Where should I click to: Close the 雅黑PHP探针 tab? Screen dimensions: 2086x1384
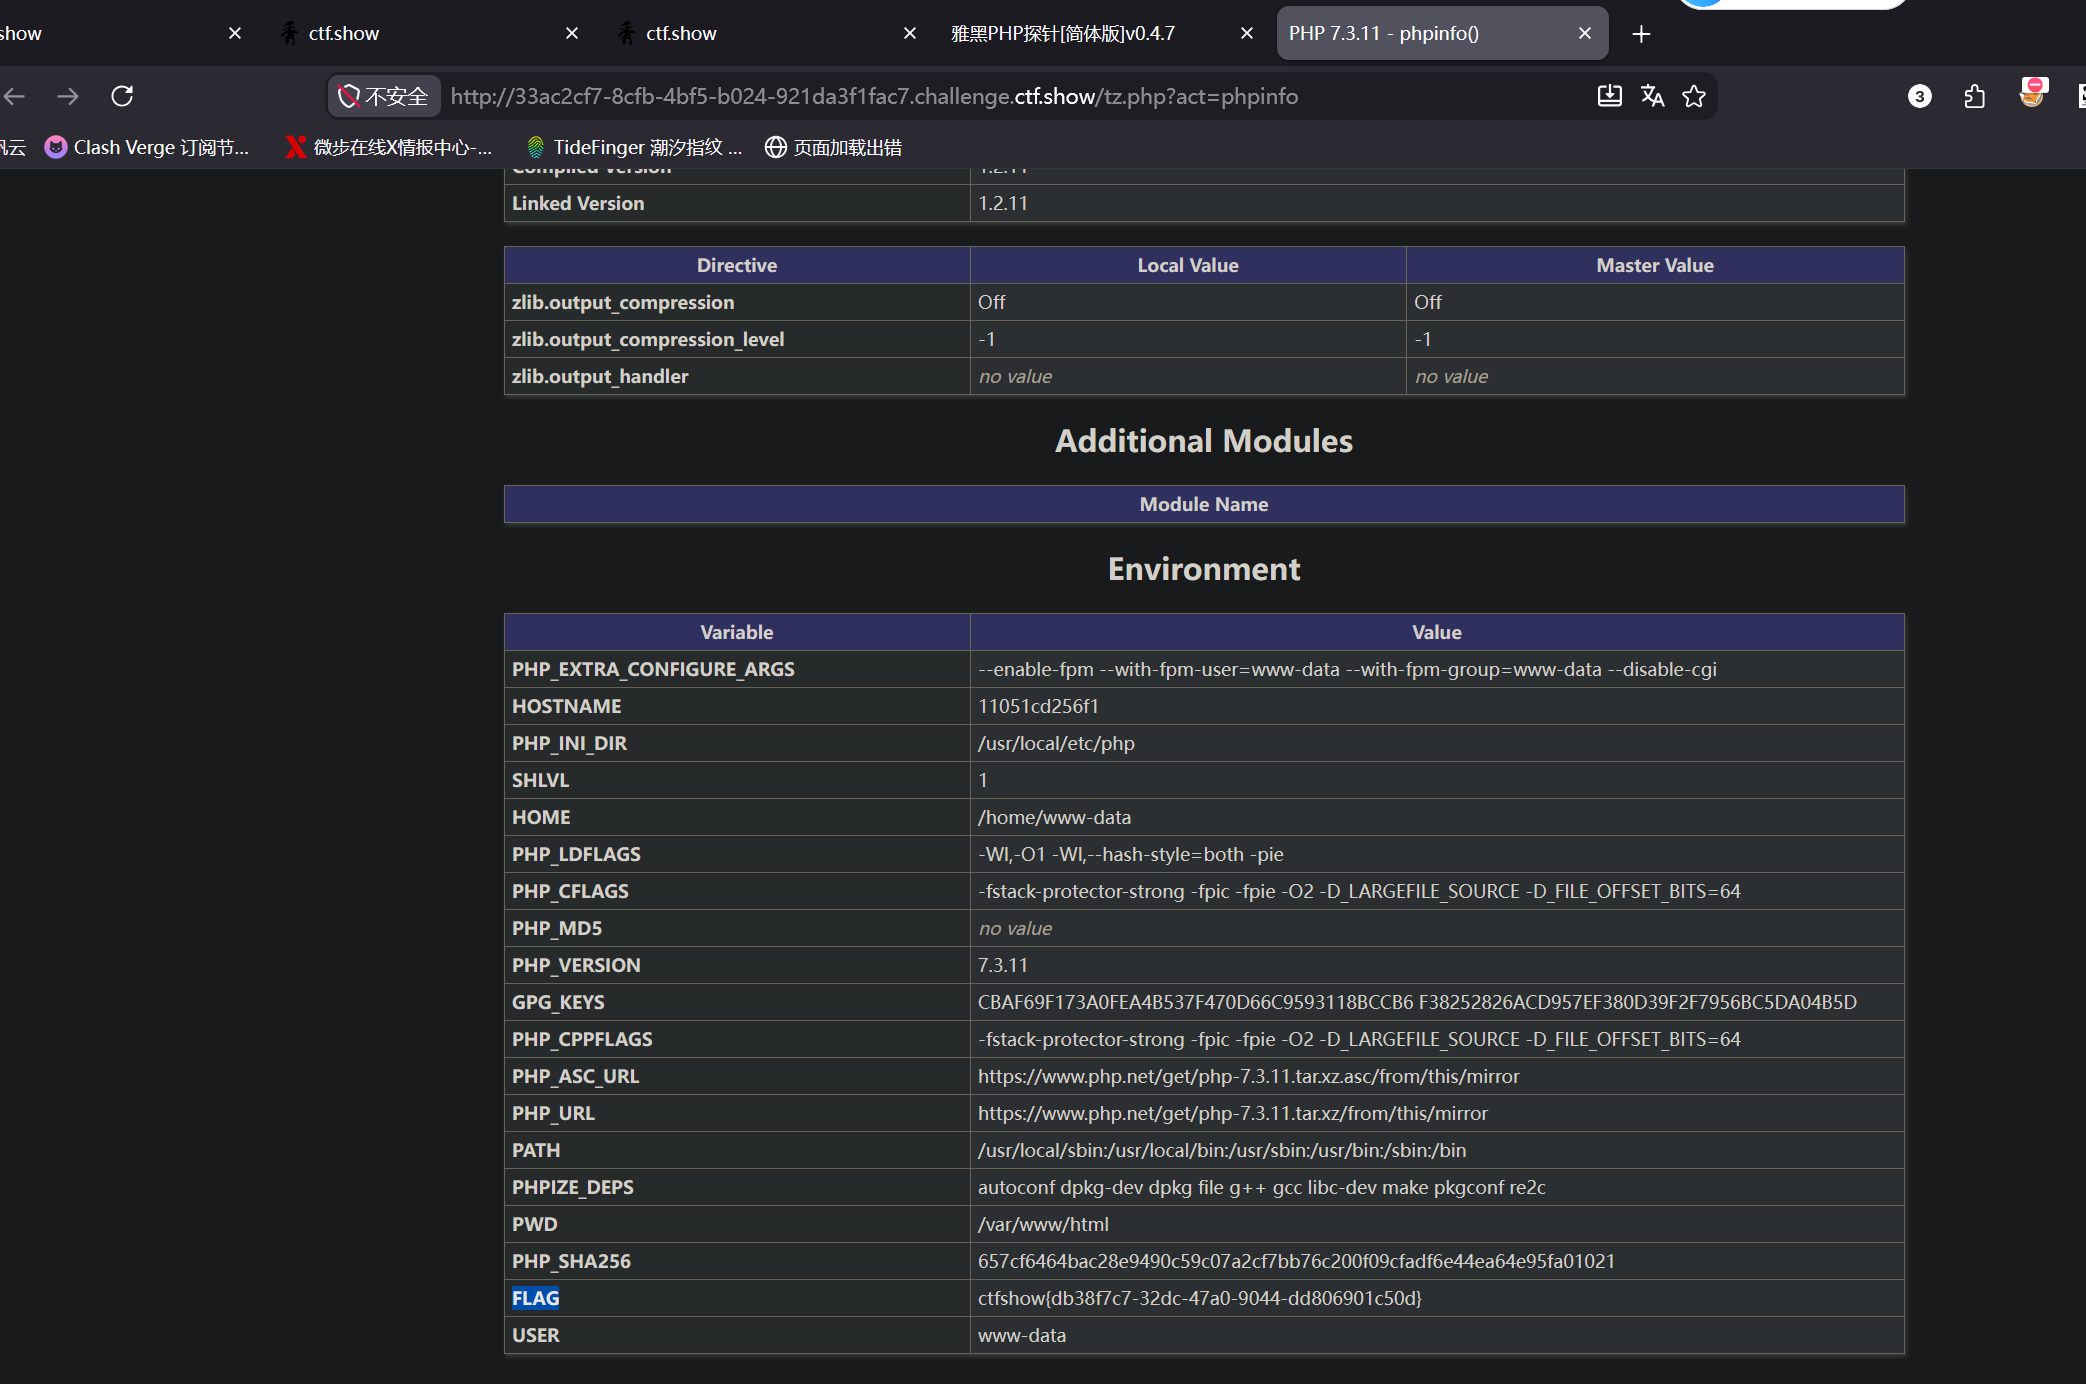coord(1247,33)
